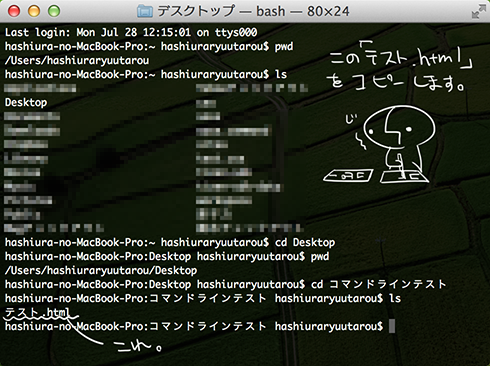Click the テスト.html filename in ls output

37,312
